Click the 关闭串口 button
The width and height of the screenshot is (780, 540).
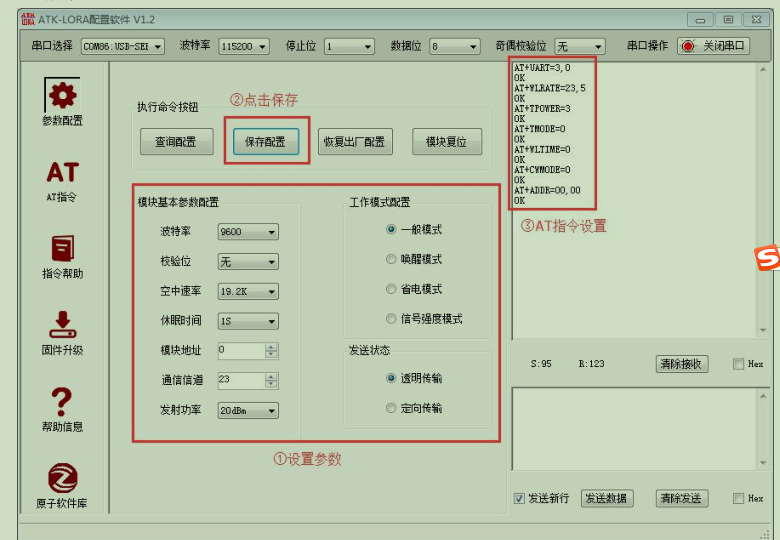coord(713,46)
